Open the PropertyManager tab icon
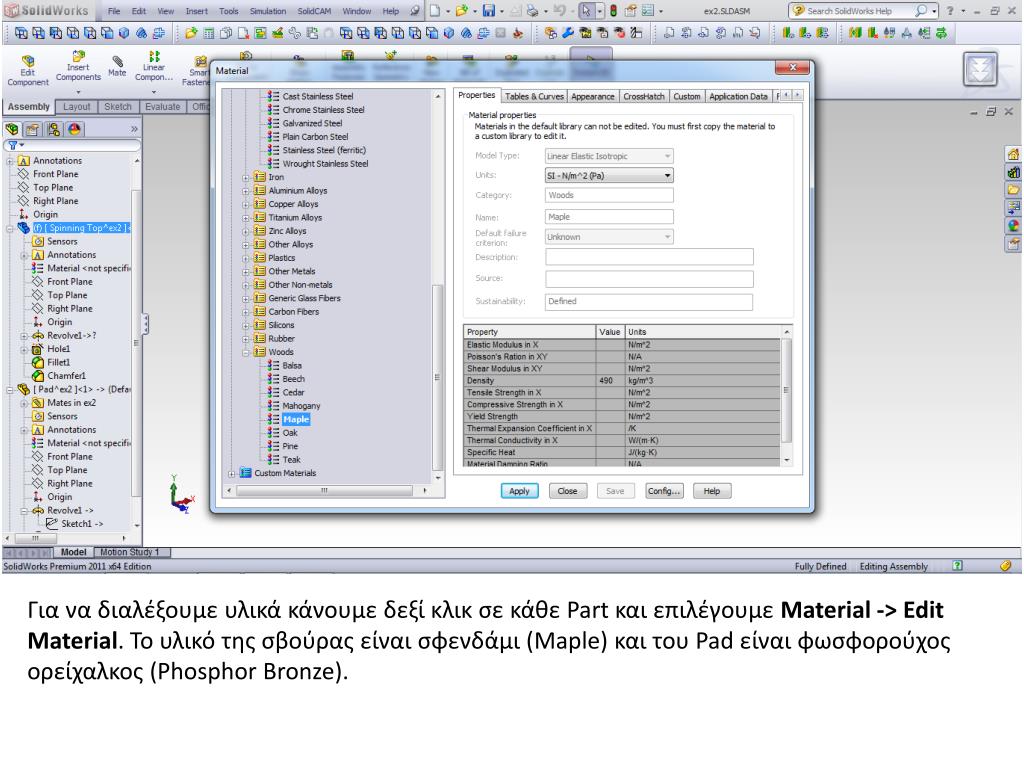The height and width of the screenshot is (768, 1024). [x=32, y=129]
